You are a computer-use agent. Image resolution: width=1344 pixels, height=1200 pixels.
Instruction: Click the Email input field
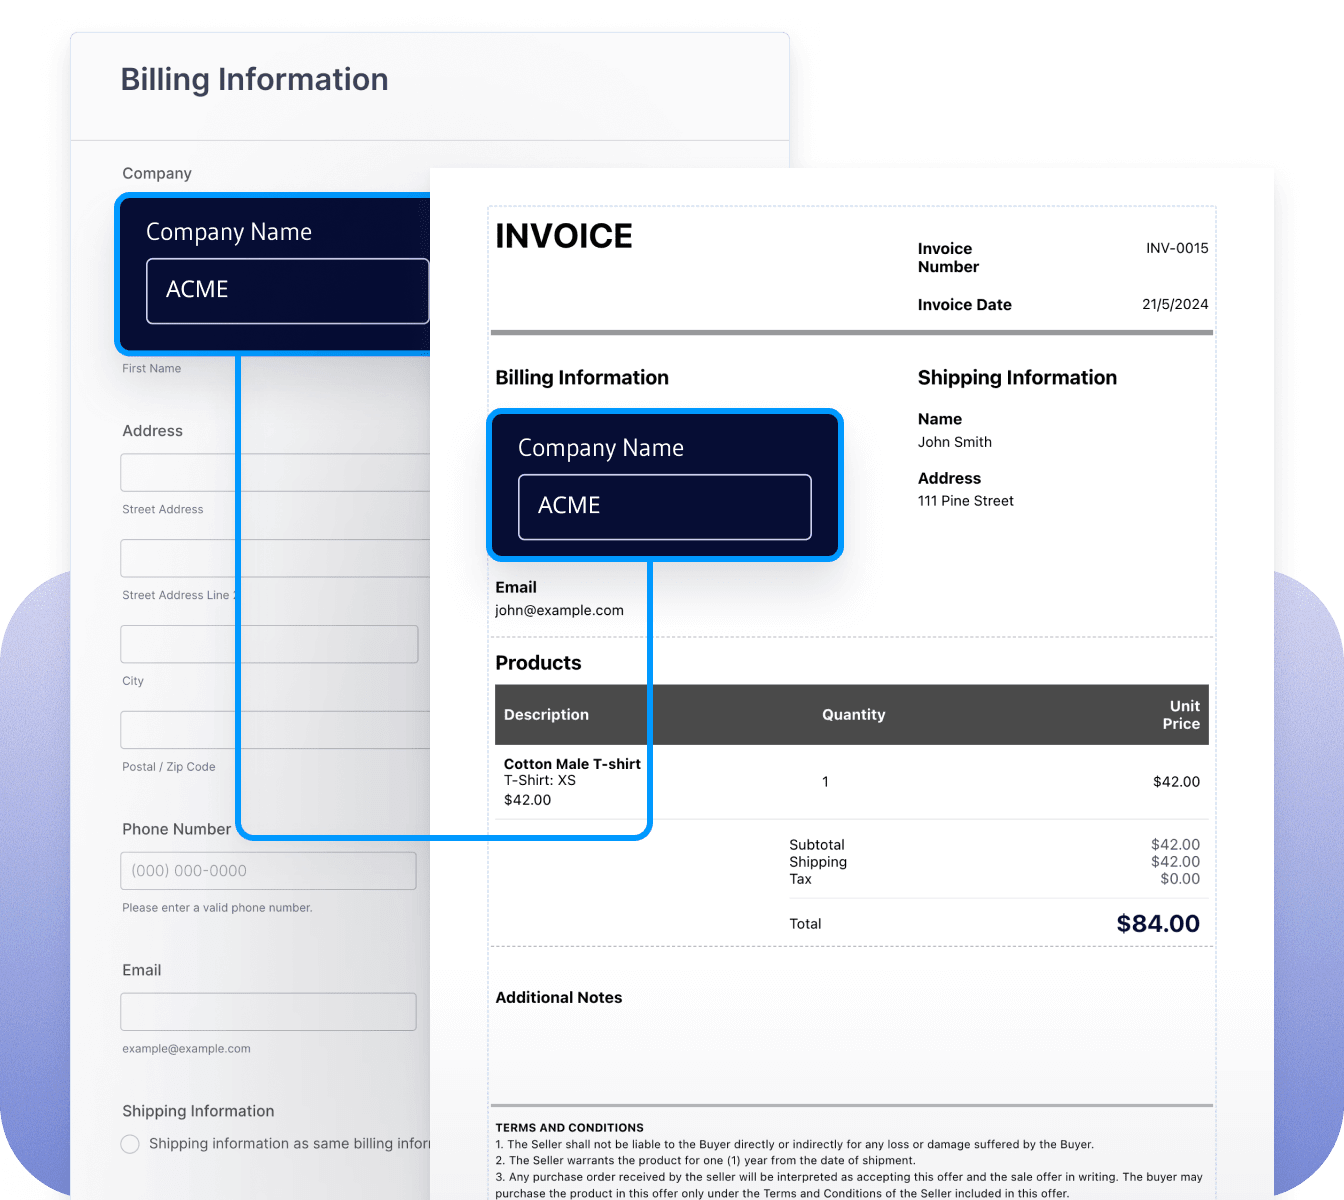click(268, 1011)
